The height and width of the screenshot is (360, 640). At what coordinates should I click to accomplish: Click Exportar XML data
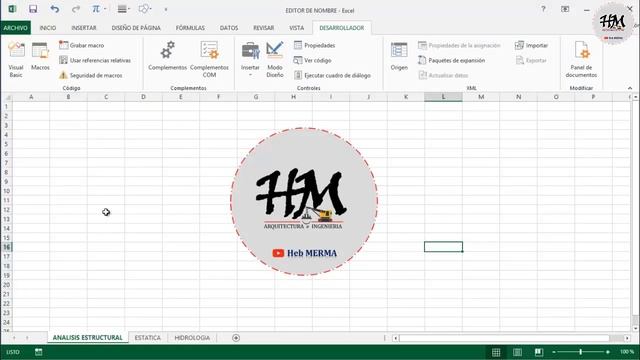pos(531,60)
